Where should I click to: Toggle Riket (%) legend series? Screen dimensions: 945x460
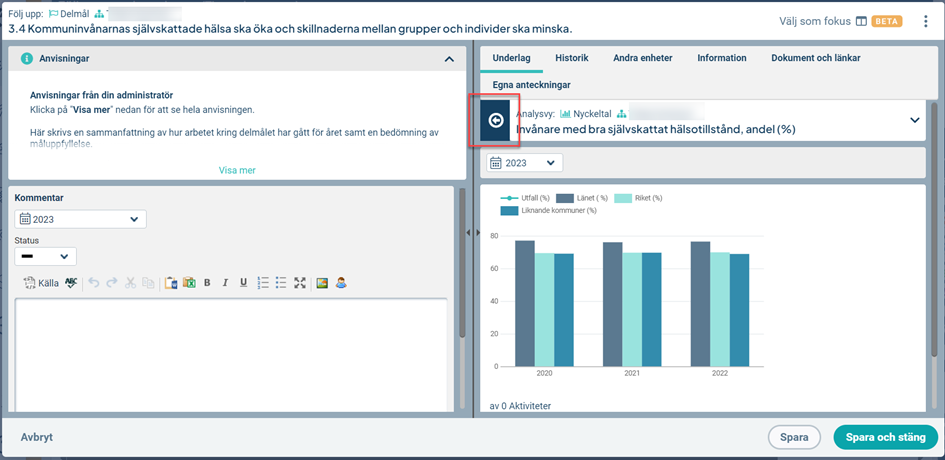click(638, 198)
